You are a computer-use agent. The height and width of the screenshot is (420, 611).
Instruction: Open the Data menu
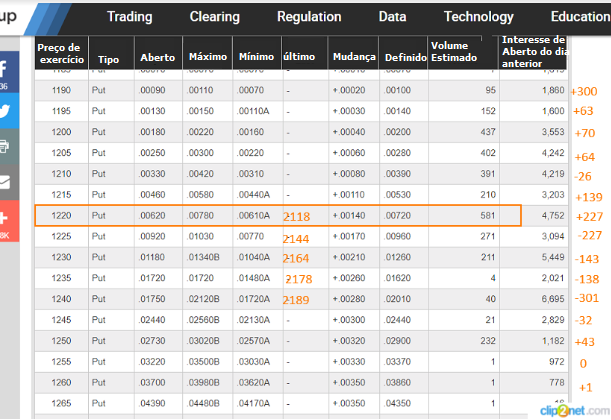click(392, 17)
